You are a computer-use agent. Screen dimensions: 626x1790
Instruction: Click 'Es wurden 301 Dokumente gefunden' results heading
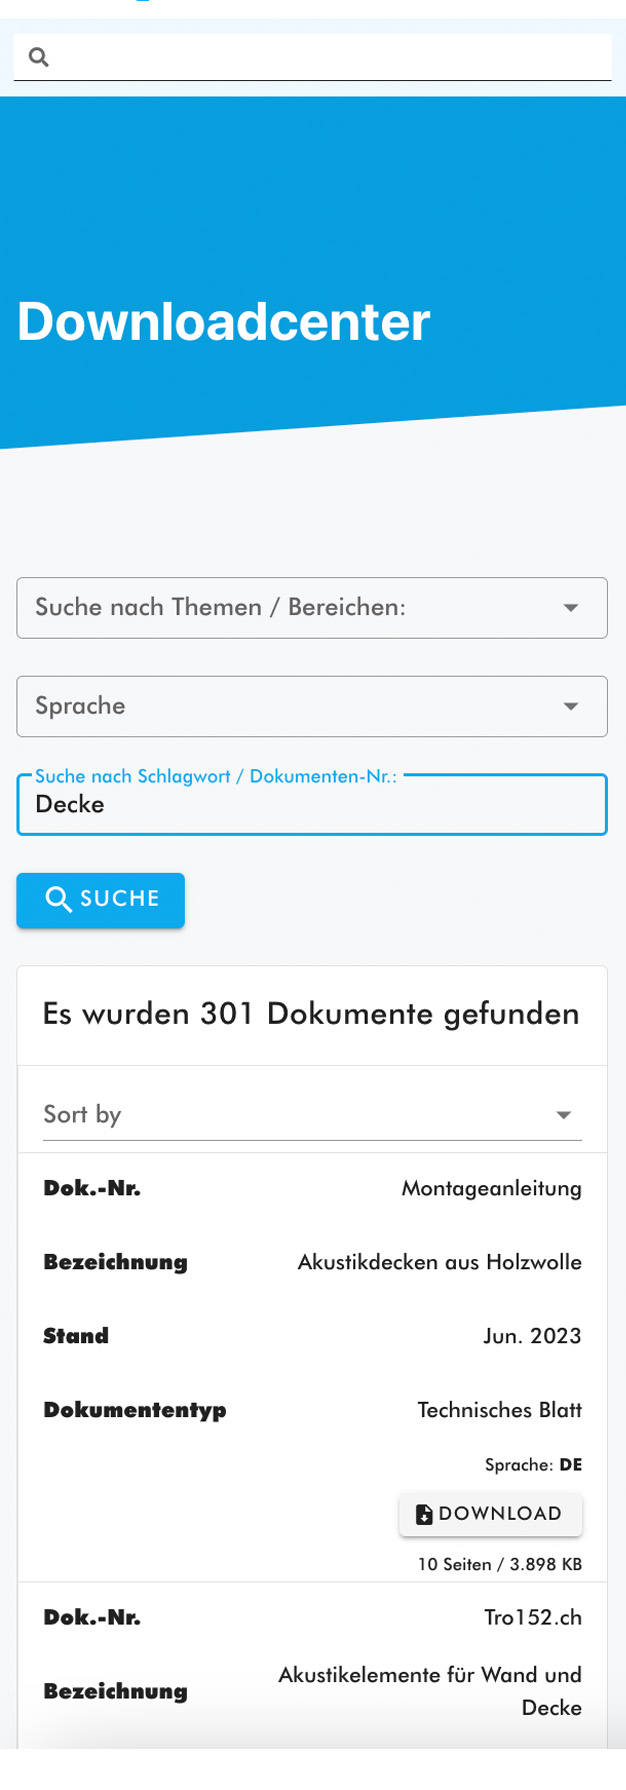point(311,1014)
